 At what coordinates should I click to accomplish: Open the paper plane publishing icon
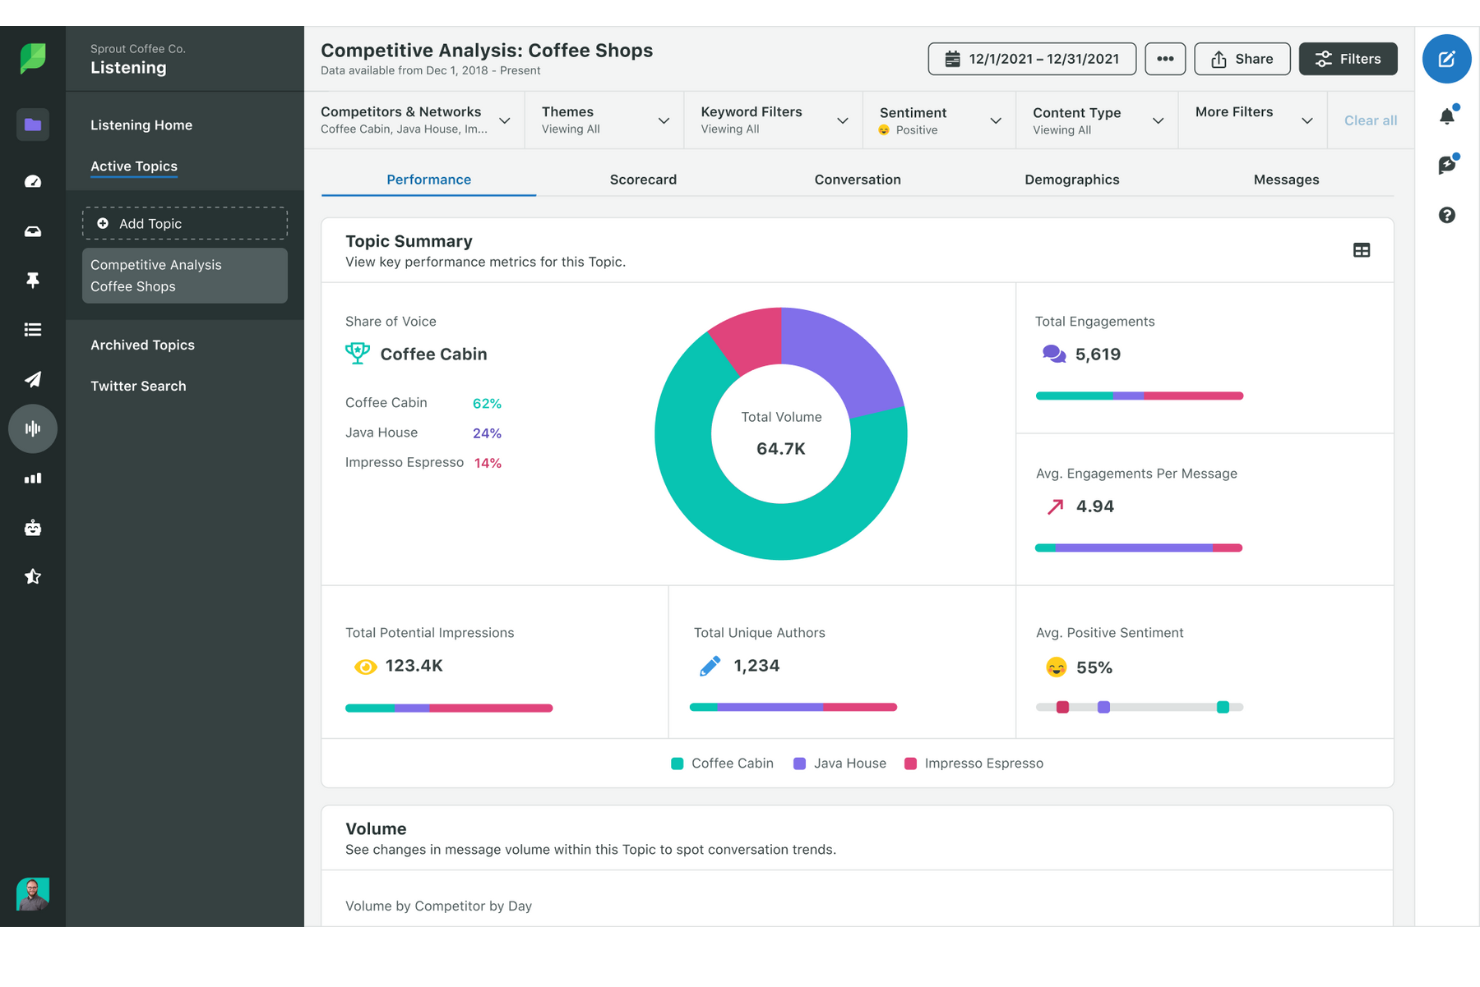click(33, 379)
